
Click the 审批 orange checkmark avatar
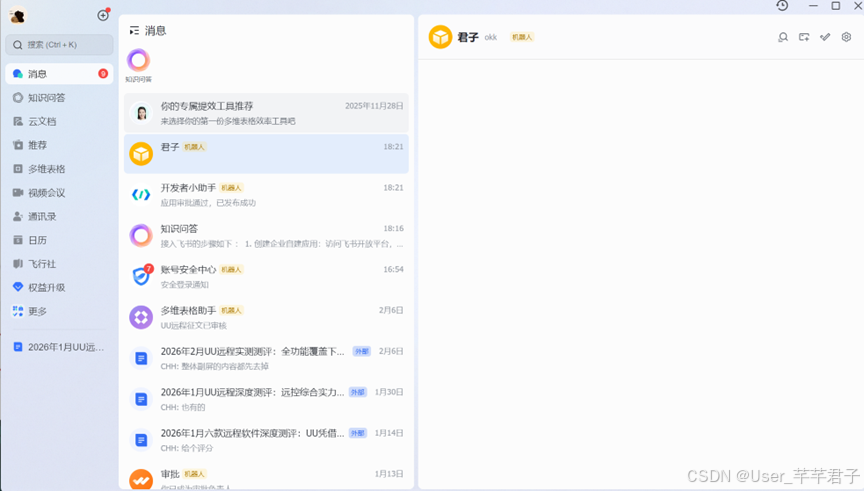click(x=141, y=479)
